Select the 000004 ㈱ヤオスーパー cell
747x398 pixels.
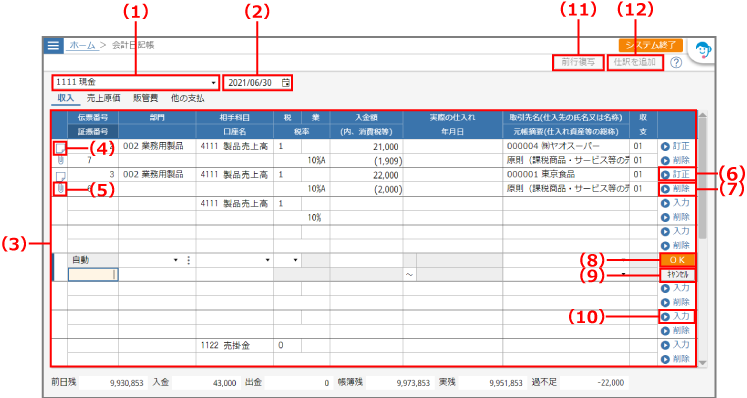(x=566, y=146)
